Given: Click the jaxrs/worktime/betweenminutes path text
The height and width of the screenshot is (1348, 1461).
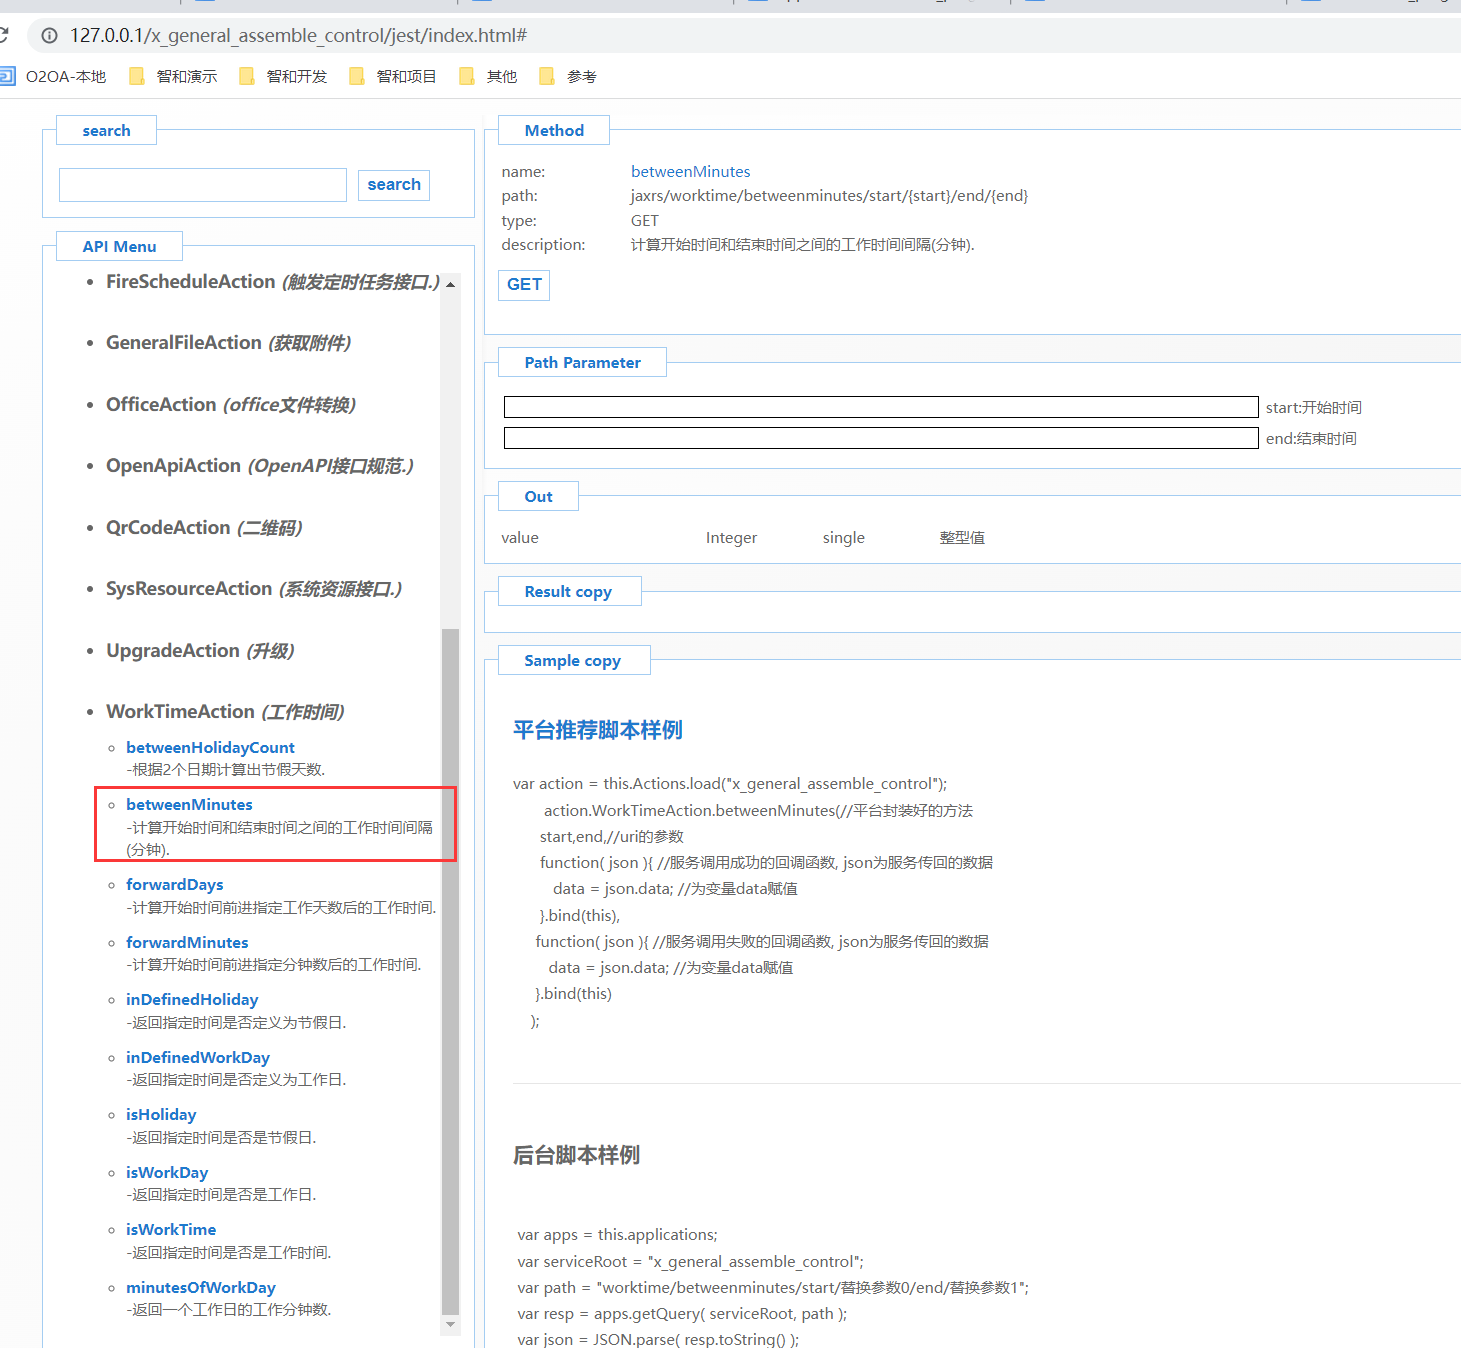Looking at the screenshot, I should pos(829,196).
